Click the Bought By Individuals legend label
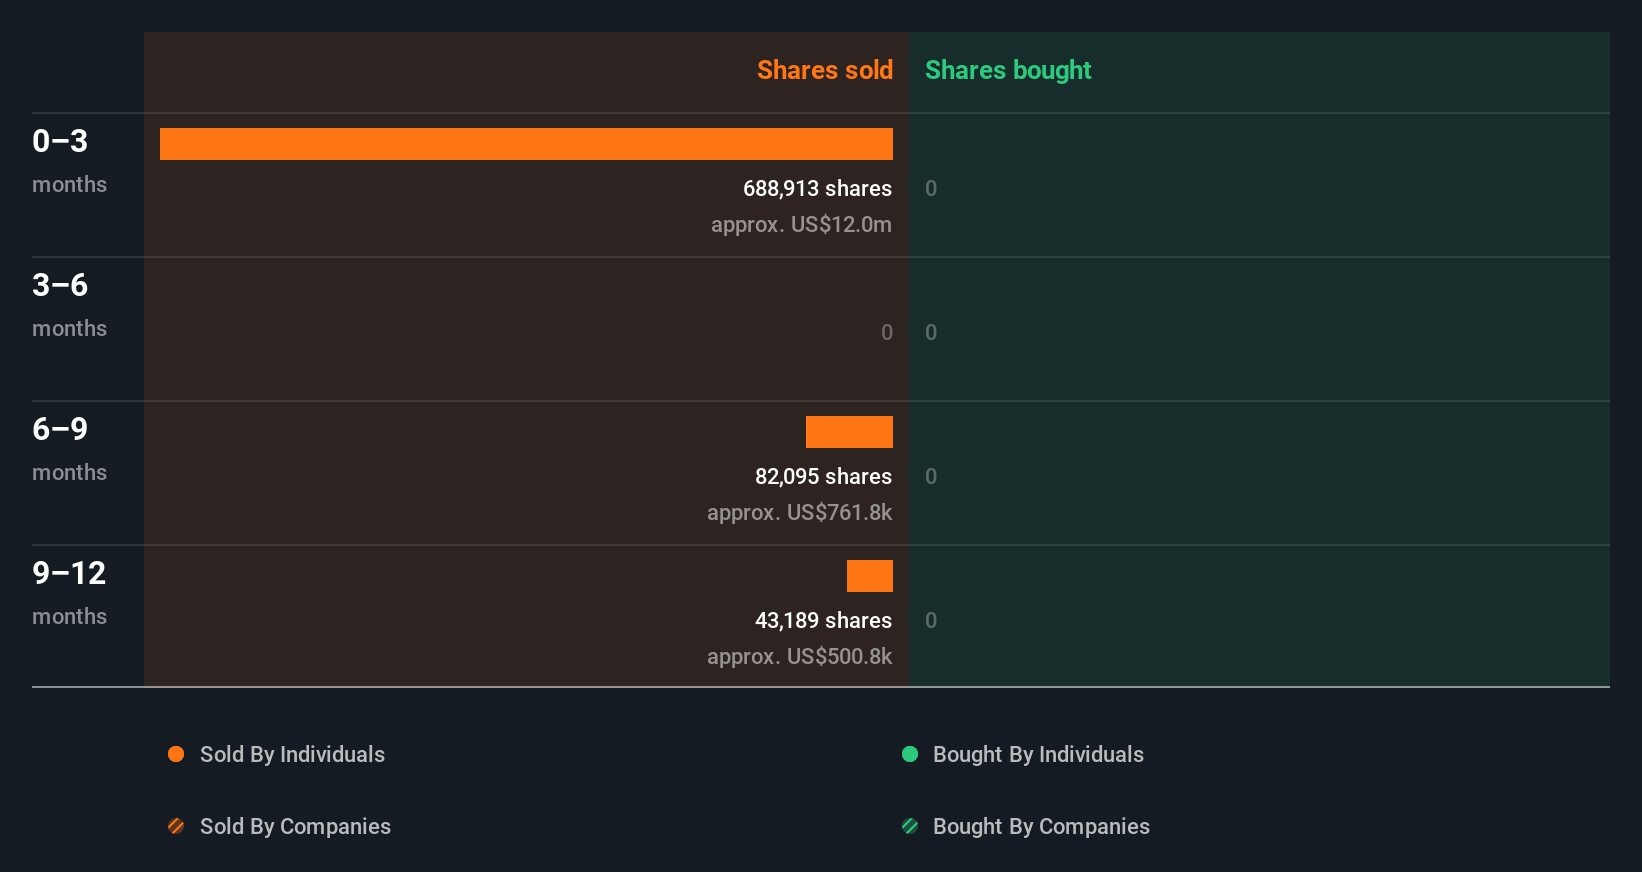Image resolution: width=1642 pixels, height=872 pixels. pyautogui.click(x=1038, y=754)
